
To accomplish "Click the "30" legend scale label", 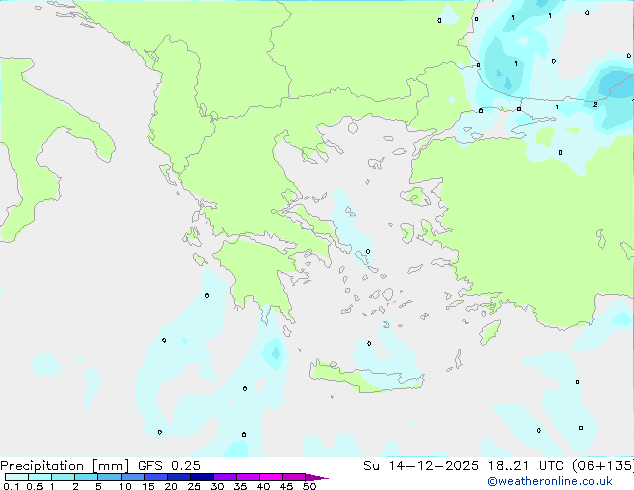I will coord(217,486).
